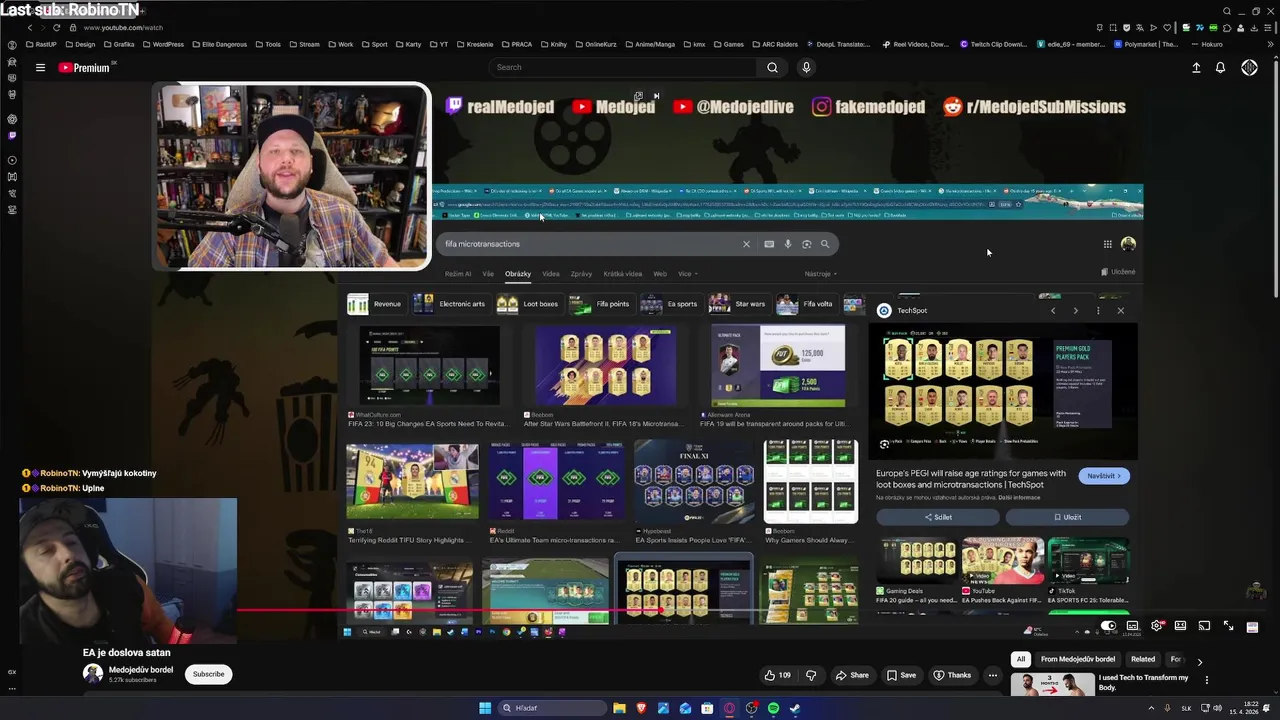Open the Sport bookmarks folder
The width and height of the screenshot is (1280, 720).
click(374, 44)
